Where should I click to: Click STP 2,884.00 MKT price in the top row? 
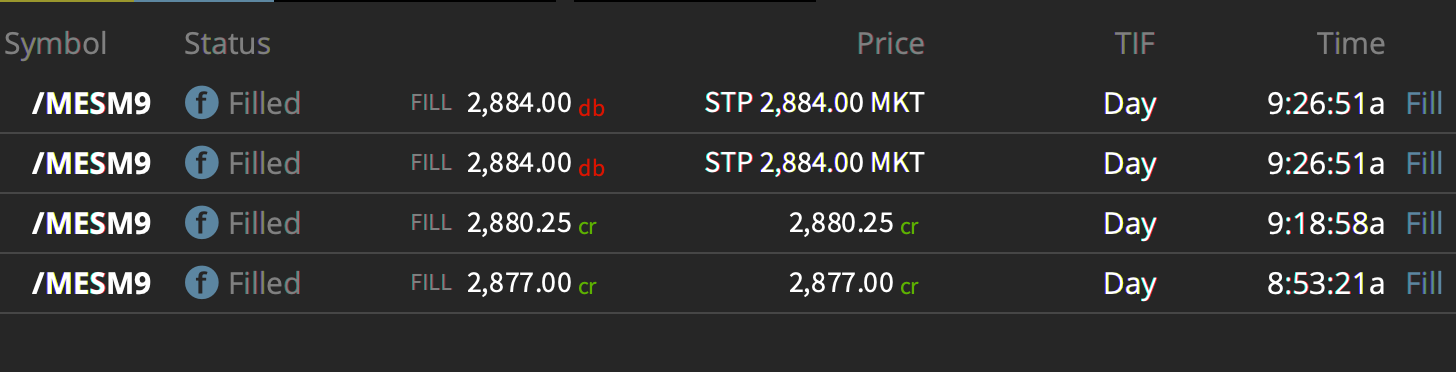tap(814, 103)
